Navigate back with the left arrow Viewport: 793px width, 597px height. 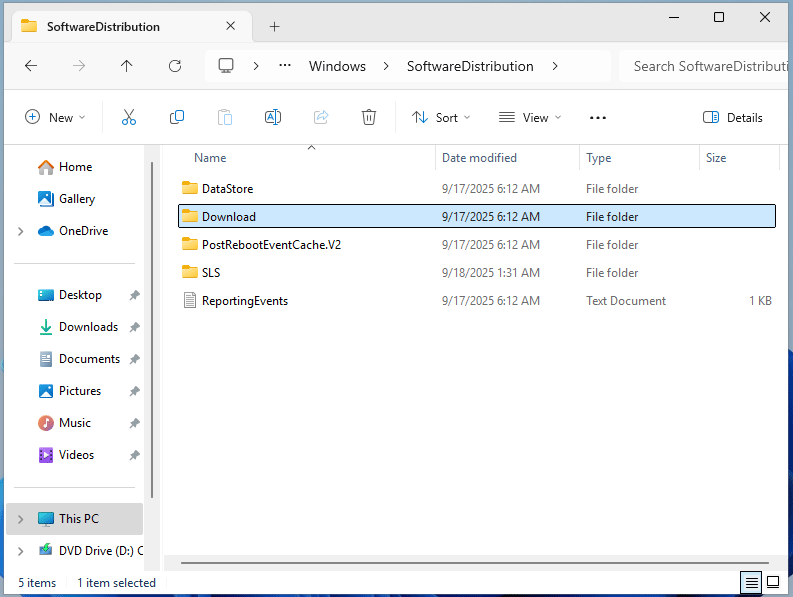point(31,66)
